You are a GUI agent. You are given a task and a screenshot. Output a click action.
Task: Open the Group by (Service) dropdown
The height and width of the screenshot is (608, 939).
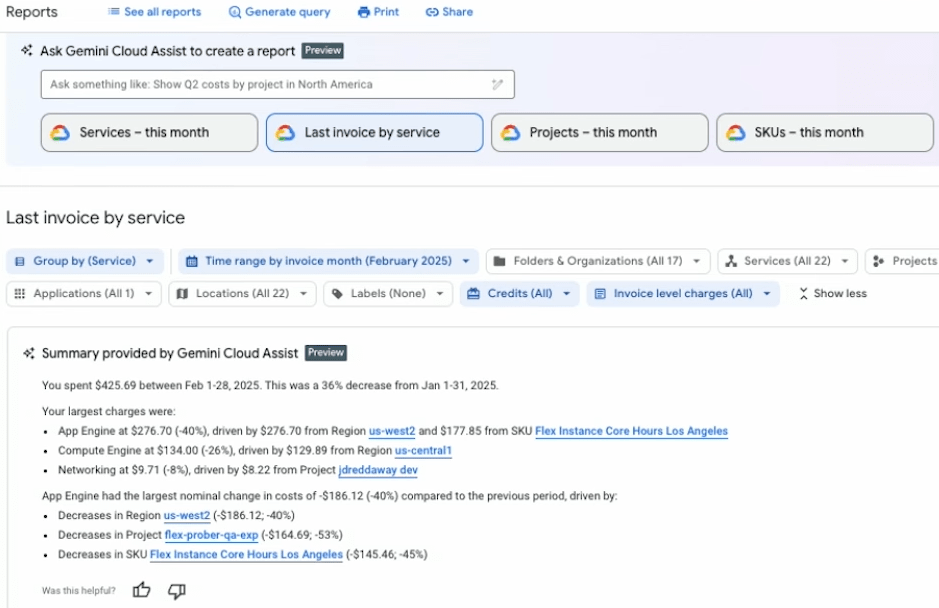pos(85,261)
